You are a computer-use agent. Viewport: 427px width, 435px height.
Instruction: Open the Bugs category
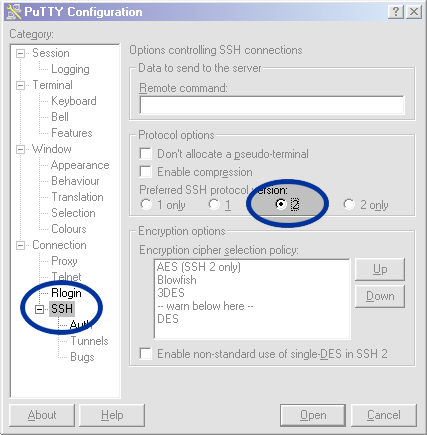82,357
